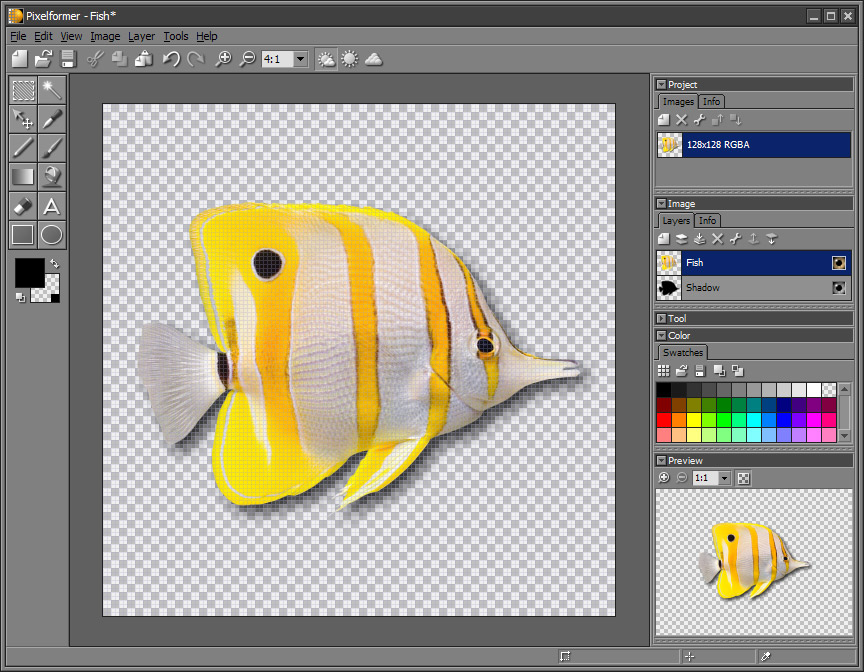Viewport: 864px width, 672px height.
Task: Open the 4:1 zoom level dropdown
Action: tap(300, 59)
